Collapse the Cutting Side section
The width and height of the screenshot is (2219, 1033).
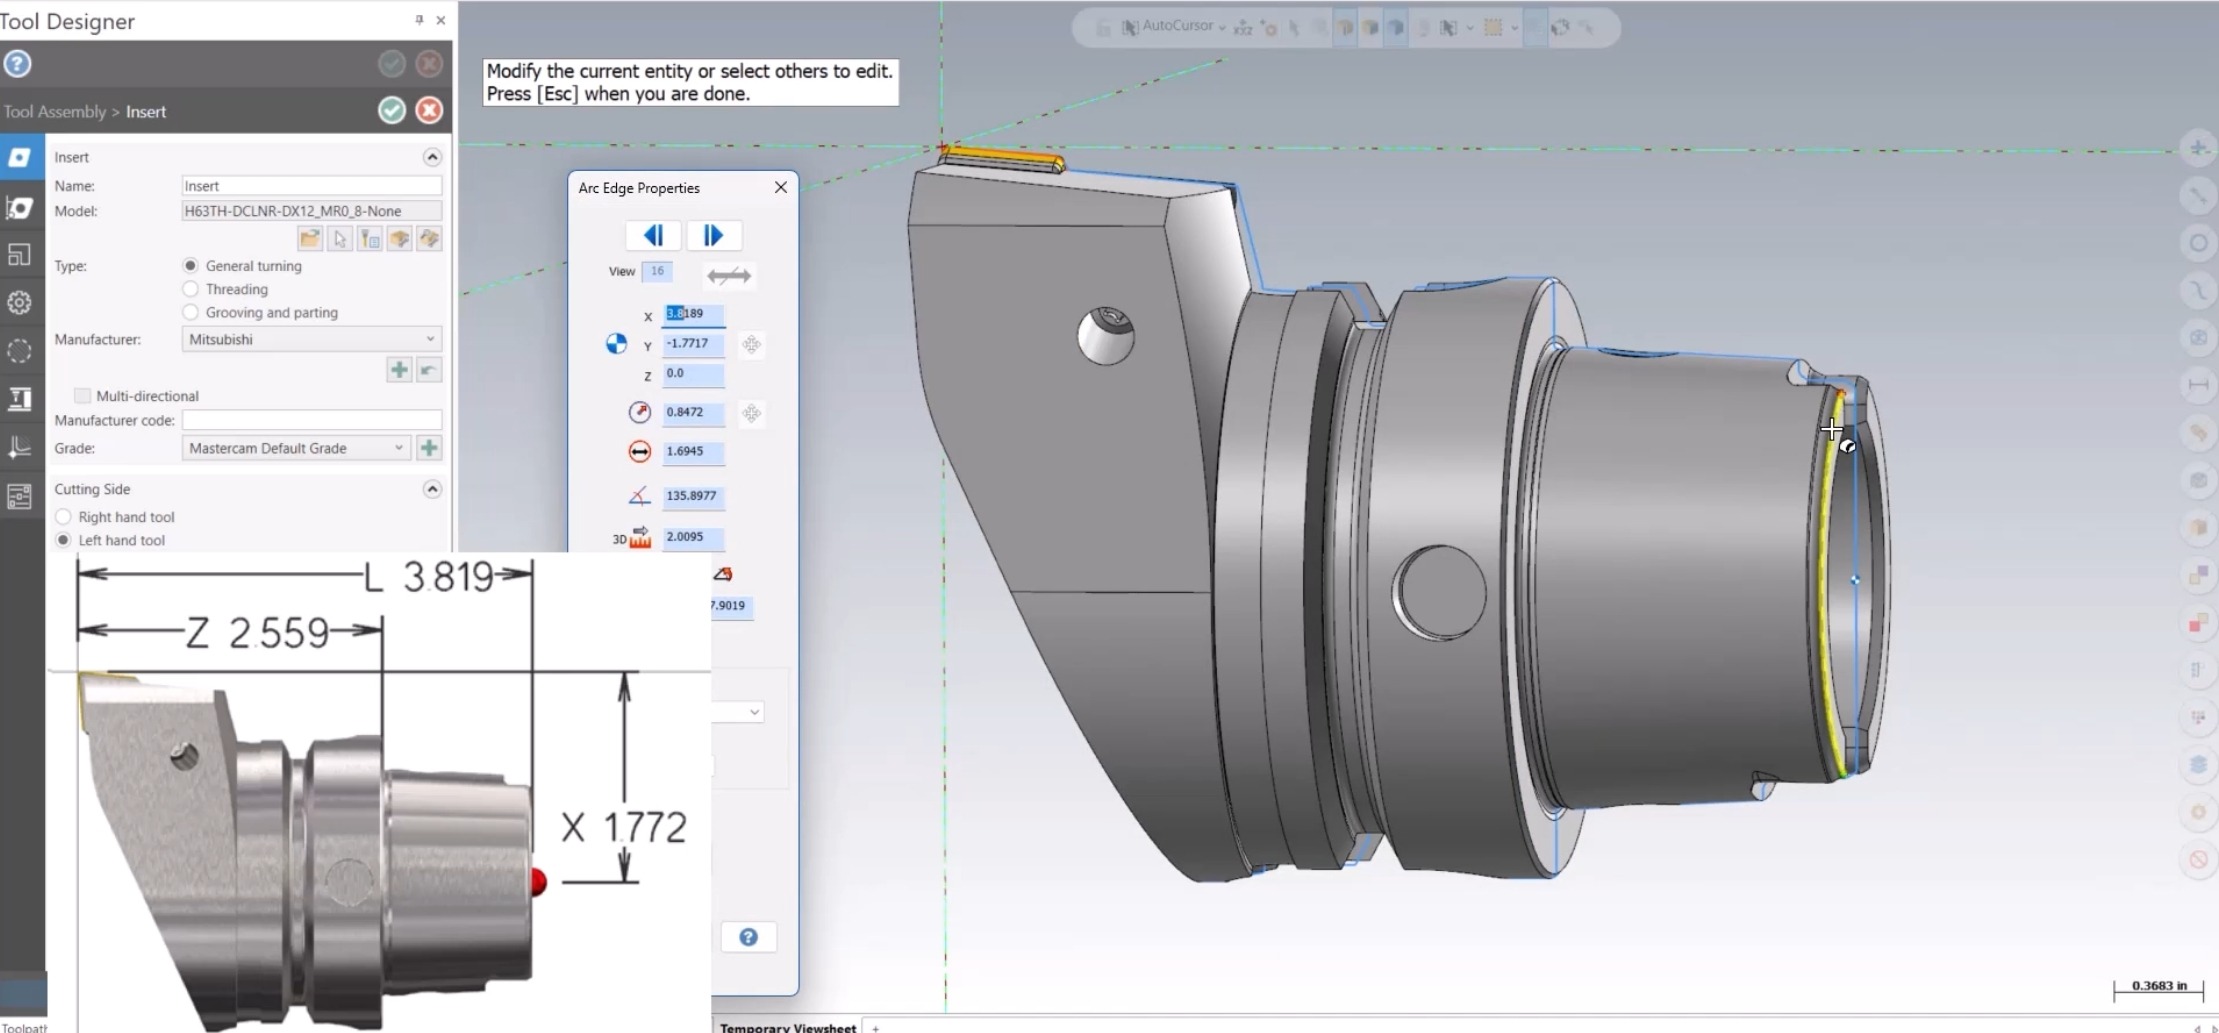(x=432, y=489)
